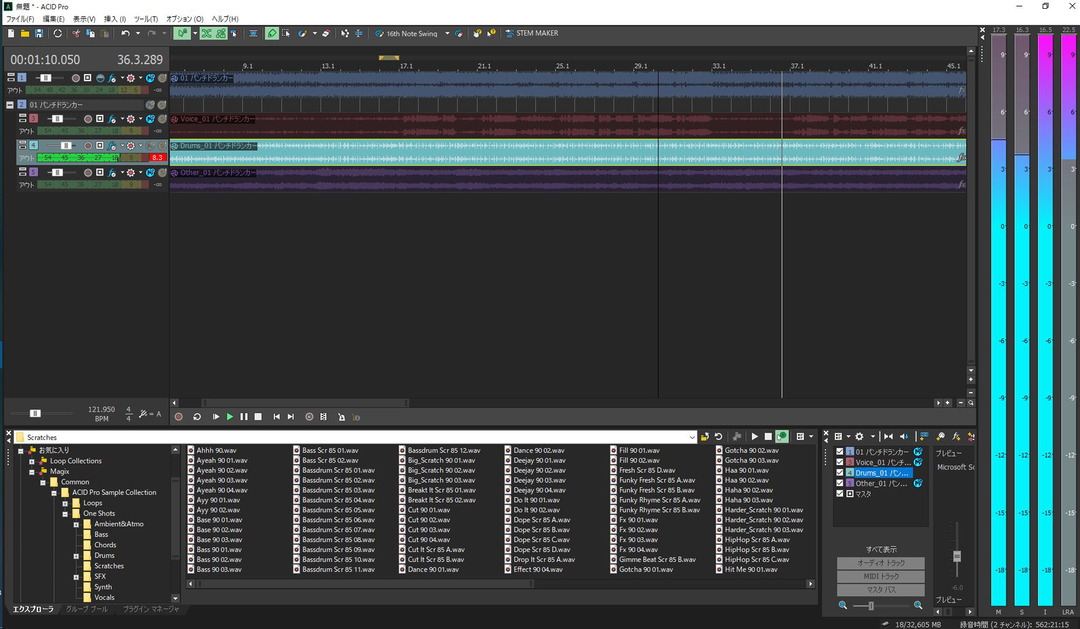Click the オーディオ トラック button

click(881, 563)
